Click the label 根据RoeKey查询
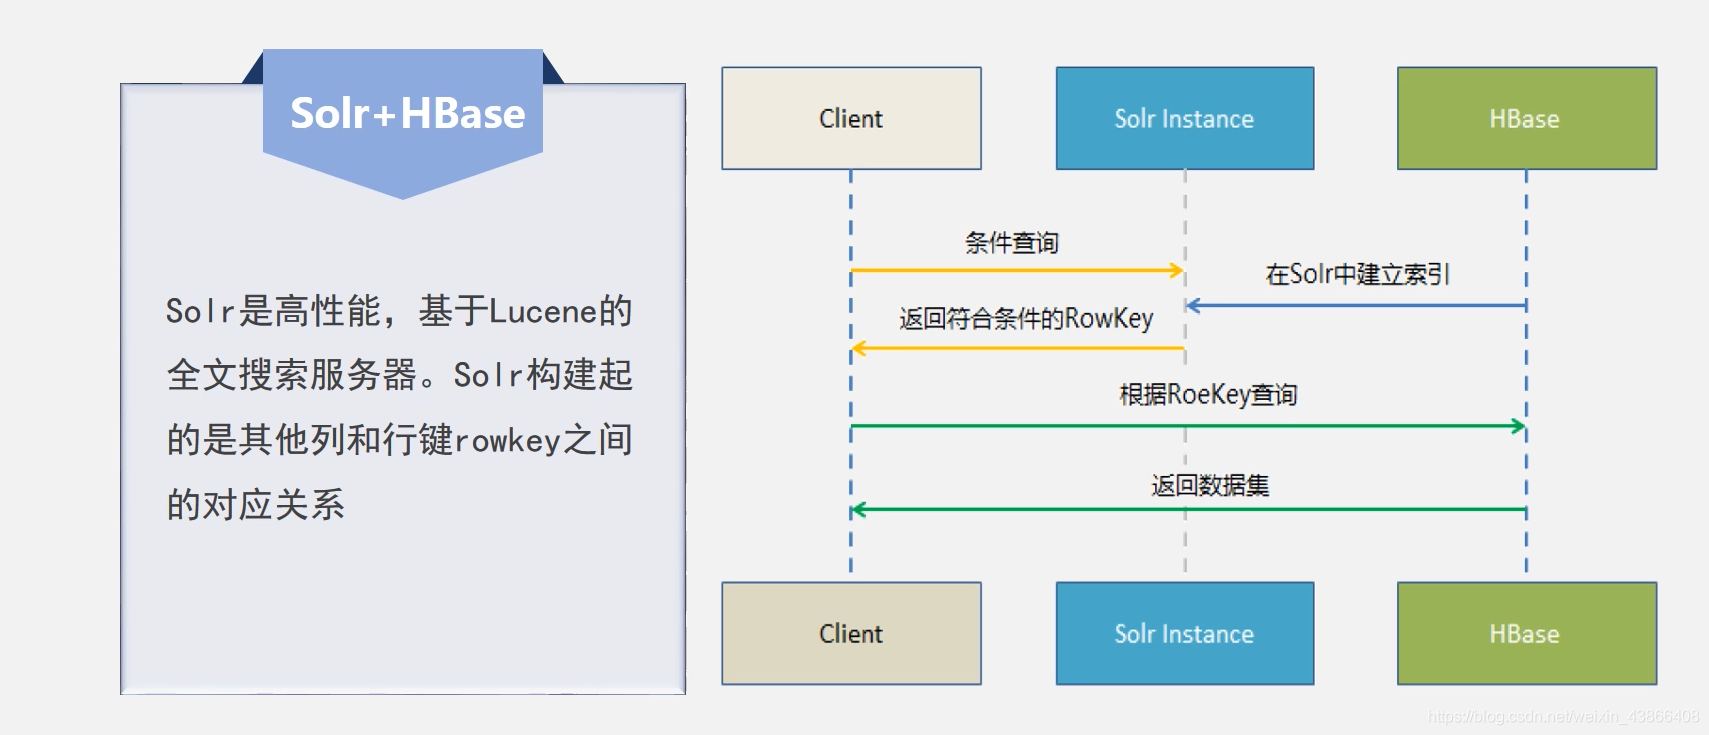This screenshot has height=735, width=1709. (1208, 395)
